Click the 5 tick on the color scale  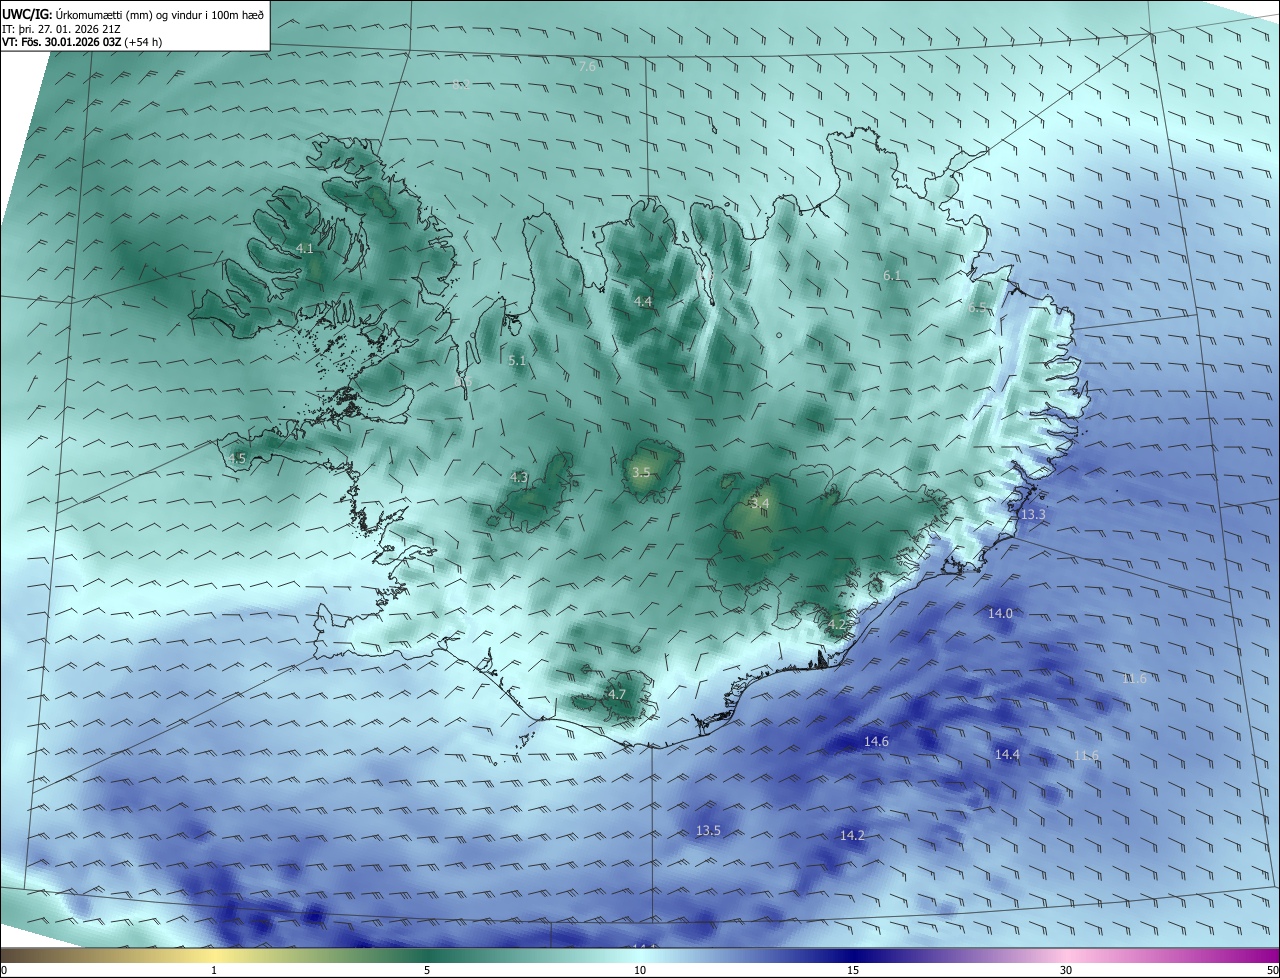[427, 970]
